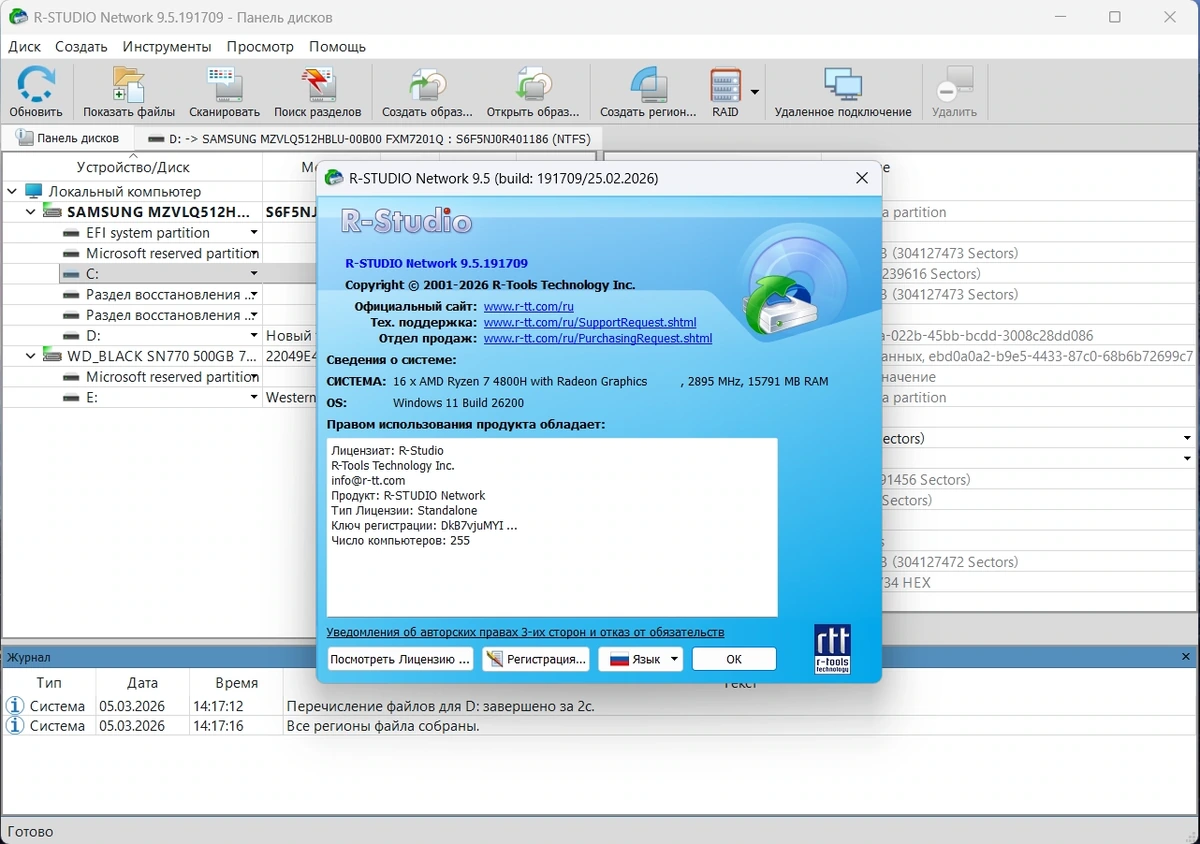The width and height of the screenshot is (1200, 844).
Task: Click the r-tools technology logo
Action: pyautogui.click(x=833, y=649)
